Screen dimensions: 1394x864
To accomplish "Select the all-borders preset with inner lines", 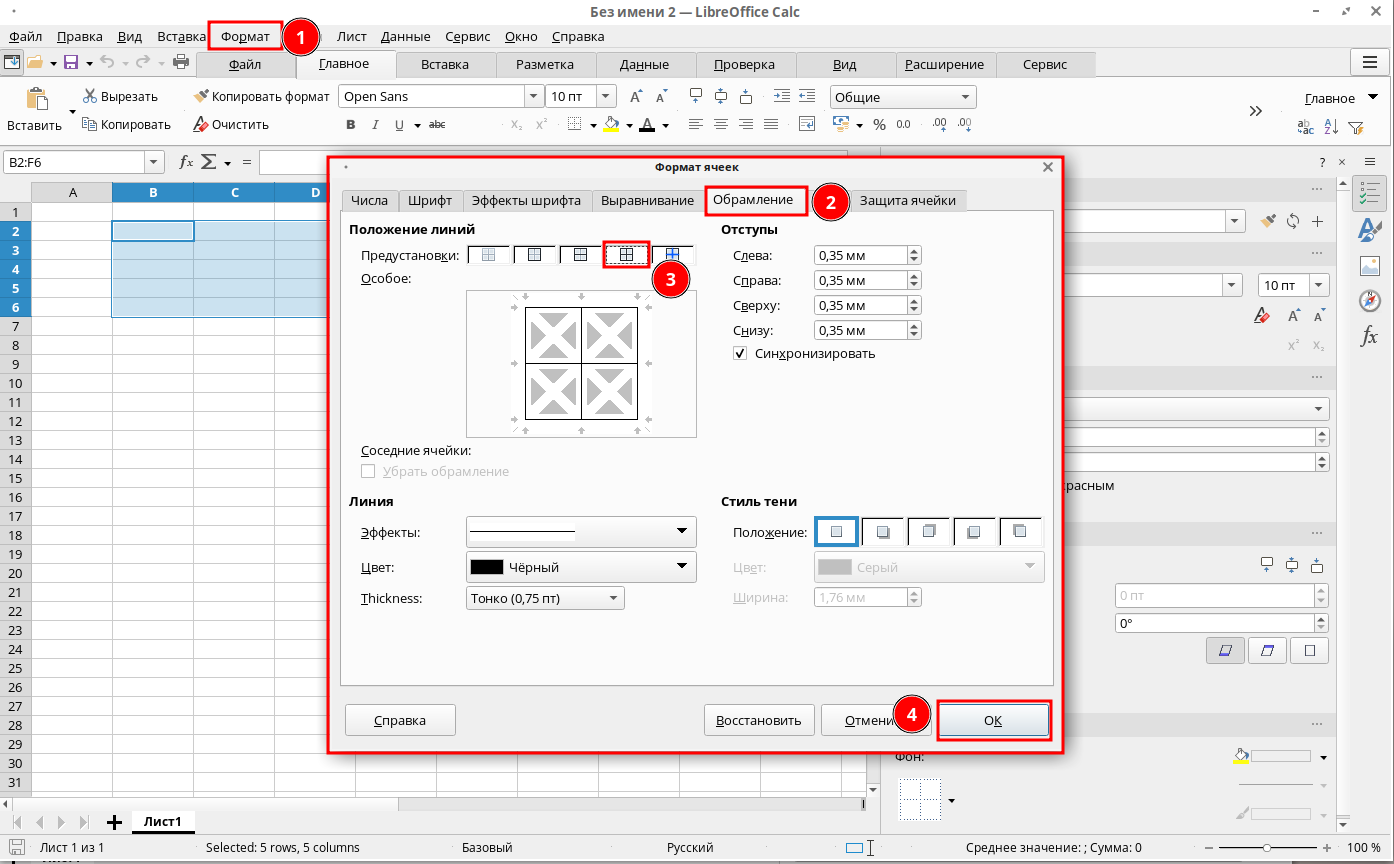I will (x=627, y=255).
